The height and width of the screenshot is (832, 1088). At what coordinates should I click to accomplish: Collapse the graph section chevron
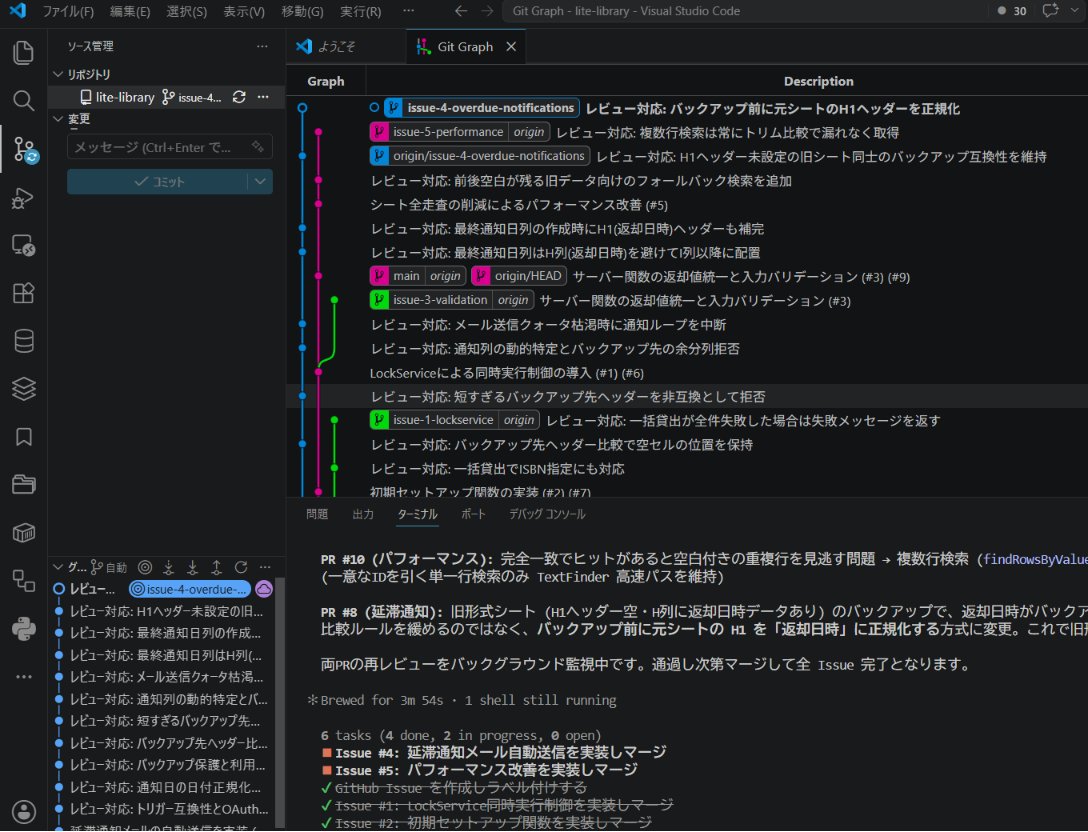pyautogui.click(x=58, y=567)
